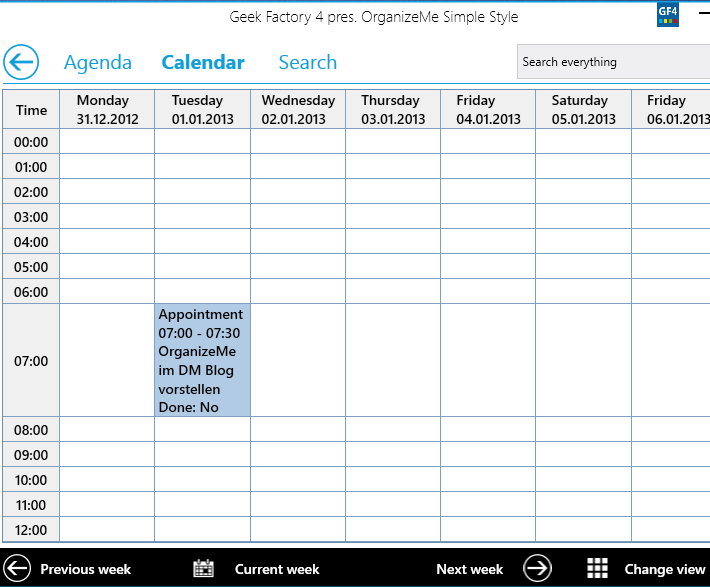The height and width of the screenshot is (587, 710).
Task: Open the Agenda tab
Action: pos(98,63)
